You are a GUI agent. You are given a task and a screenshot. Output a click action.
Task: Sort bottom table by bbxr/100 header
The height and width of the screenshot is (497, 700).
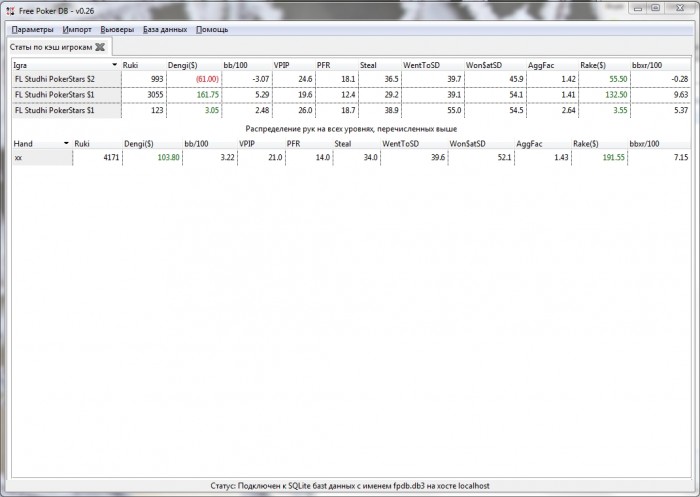click(659, 144)
